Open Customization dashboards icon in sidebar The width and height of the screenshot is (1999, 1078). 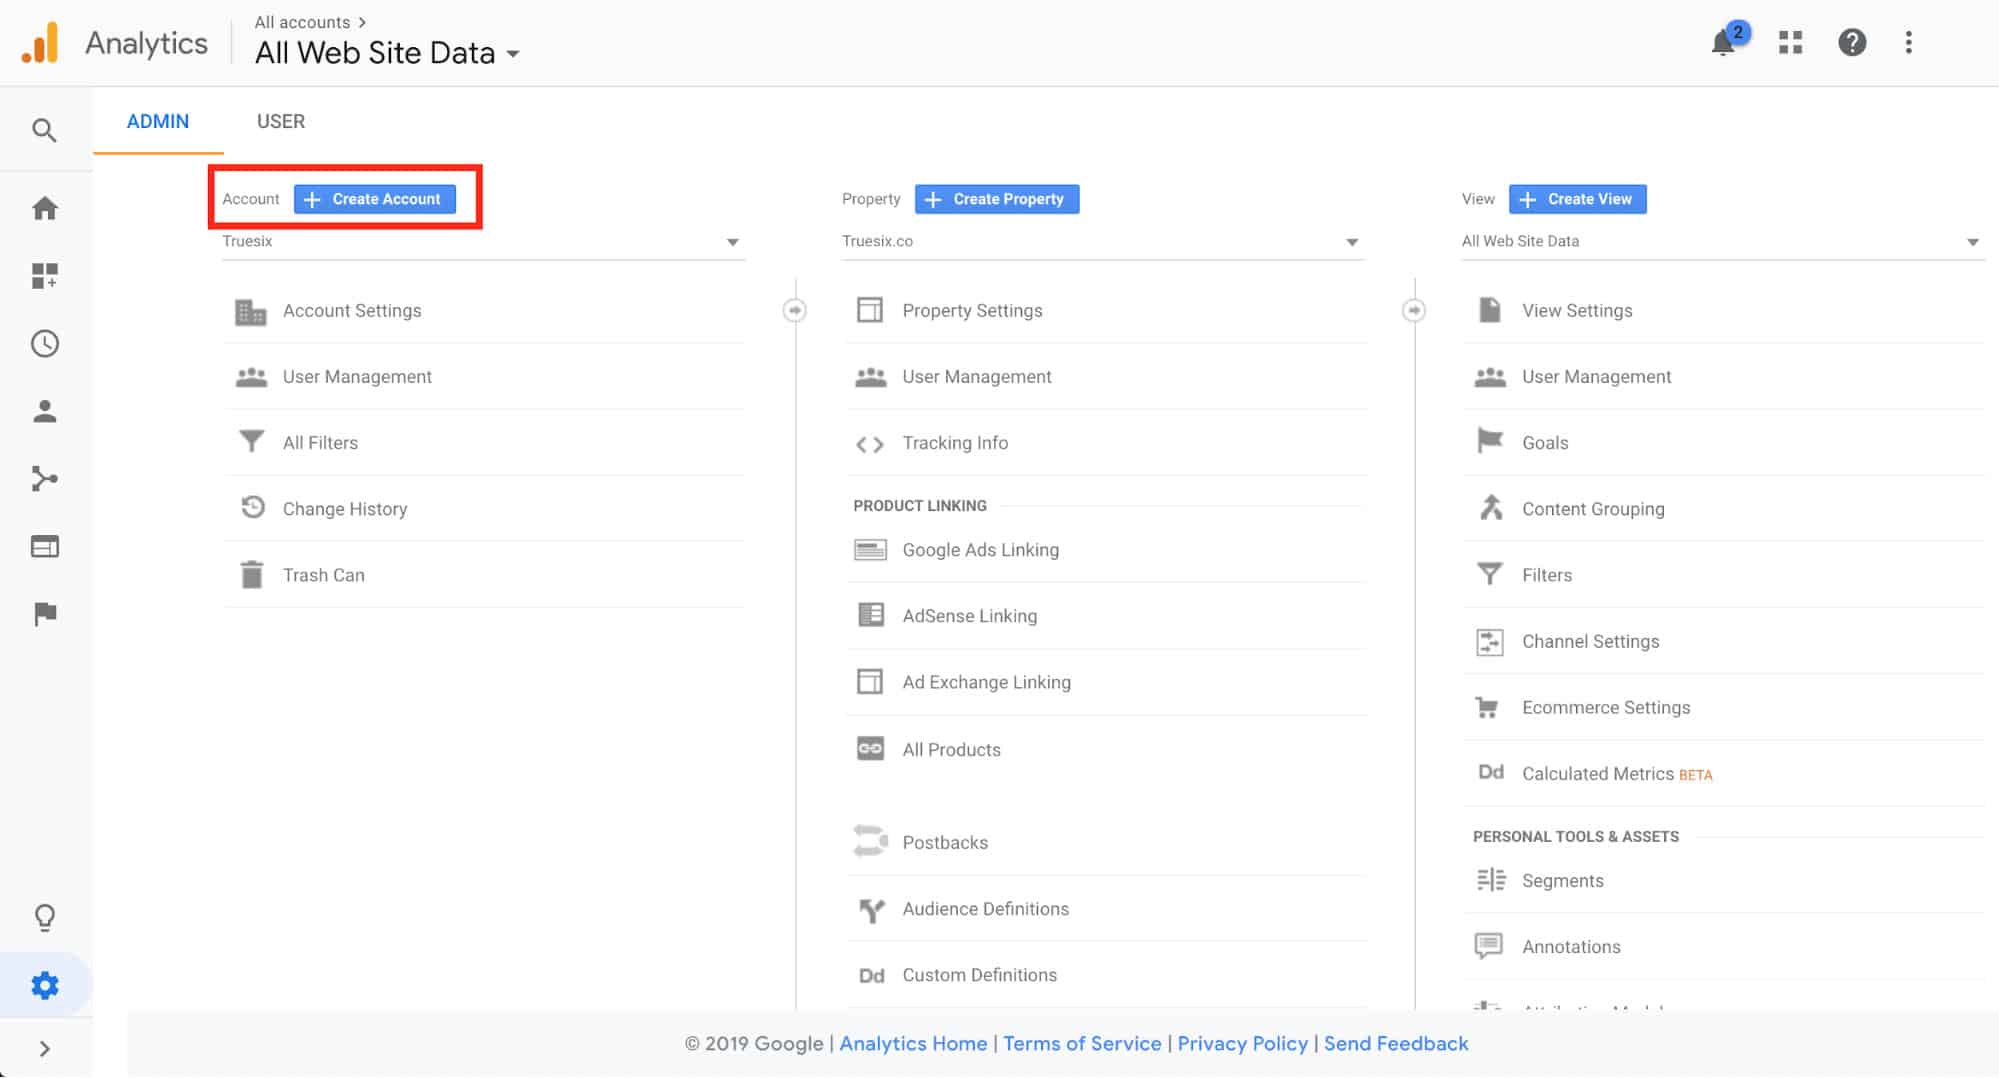tap(44, 276)
